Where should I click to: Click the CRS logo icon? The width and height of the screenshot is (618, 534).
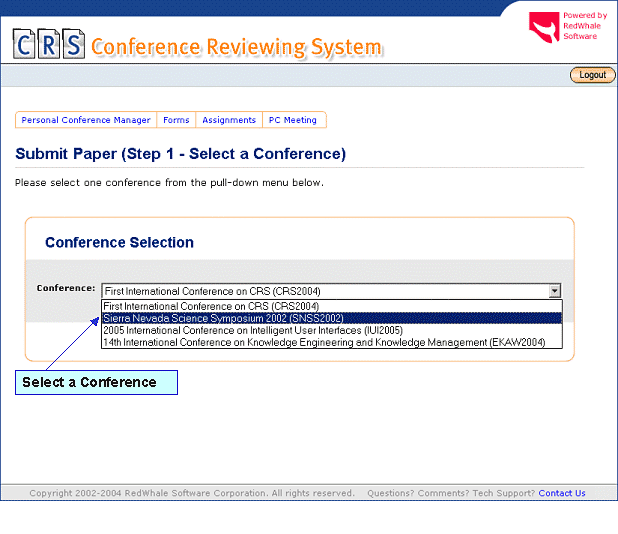click(48, 44)
